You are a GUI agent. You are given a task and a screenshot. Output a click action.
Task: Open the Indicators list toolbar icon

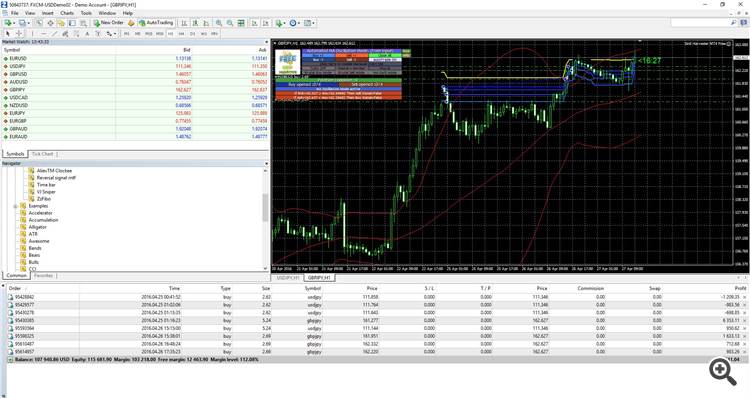279,23
